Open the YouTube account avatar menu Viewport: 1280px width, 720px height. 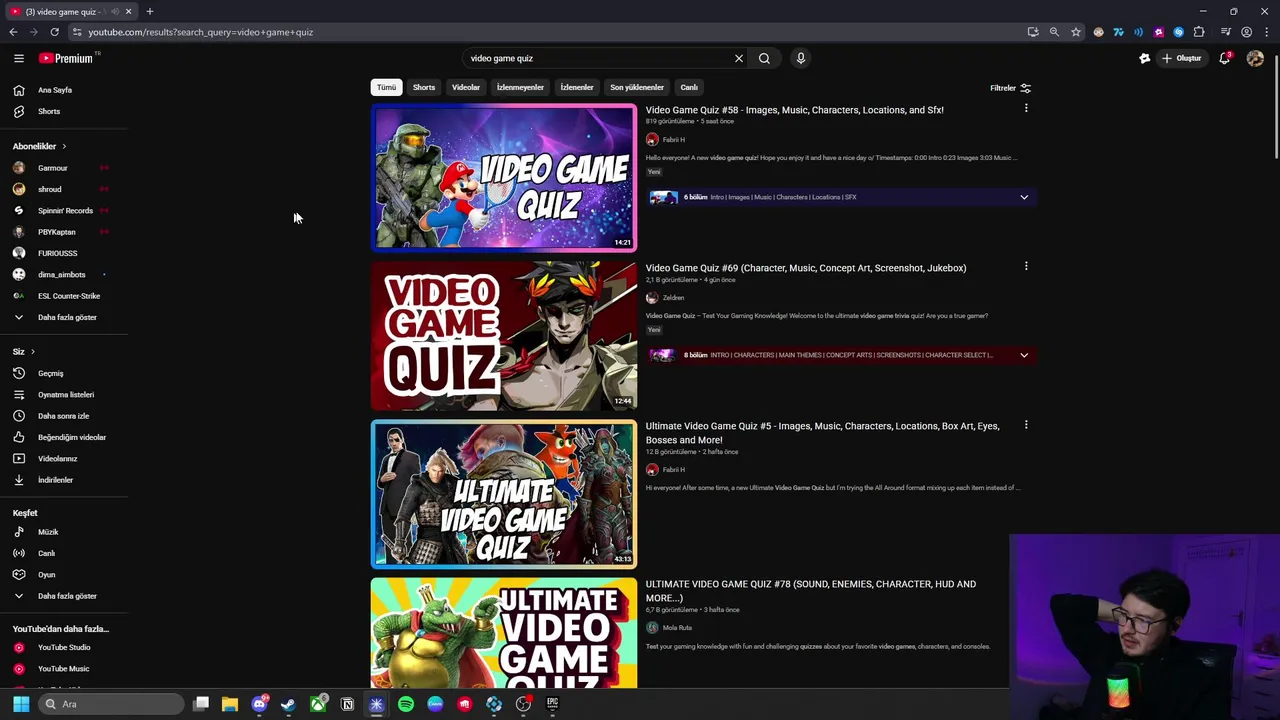(1255, 58)
